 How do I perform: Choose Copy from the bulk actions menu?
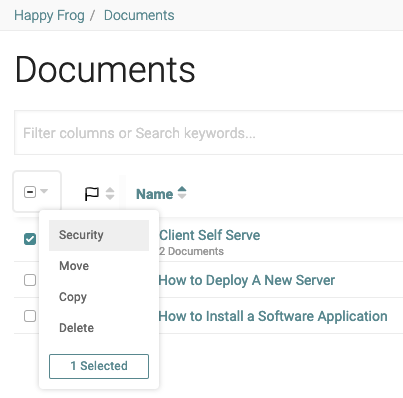[x=99, y=297]
